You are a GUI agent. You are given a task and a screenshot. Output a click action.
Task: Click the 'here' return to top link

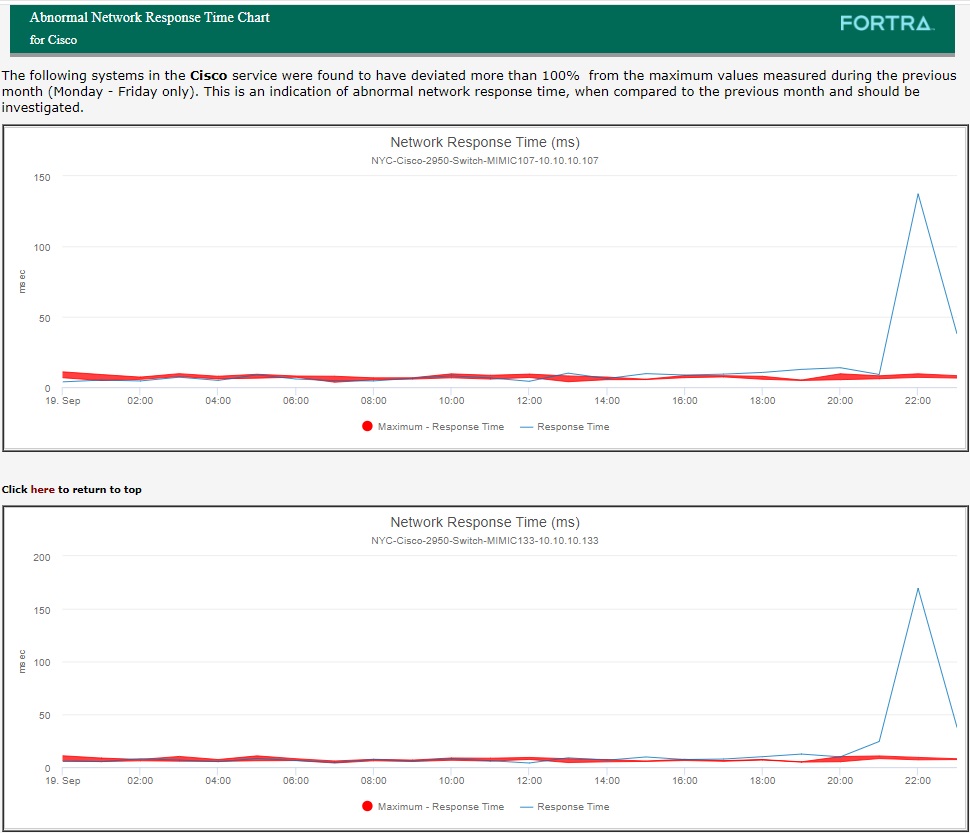click(42, 489)
